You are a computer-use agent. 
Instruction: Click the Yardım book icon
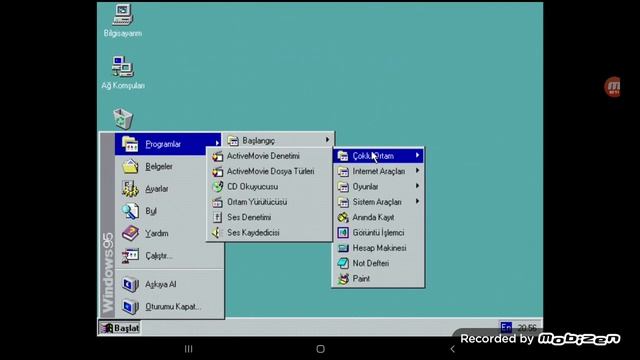click(130, 233)
